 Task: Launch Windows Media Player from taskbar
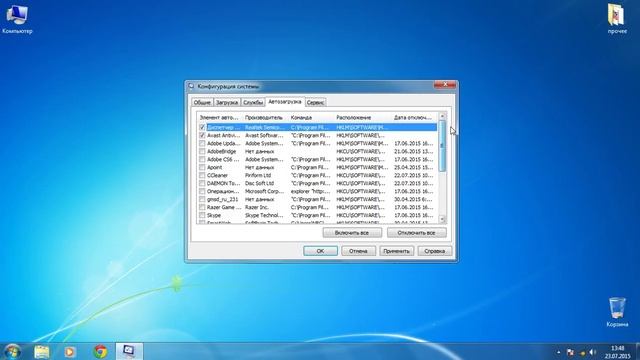70,351
